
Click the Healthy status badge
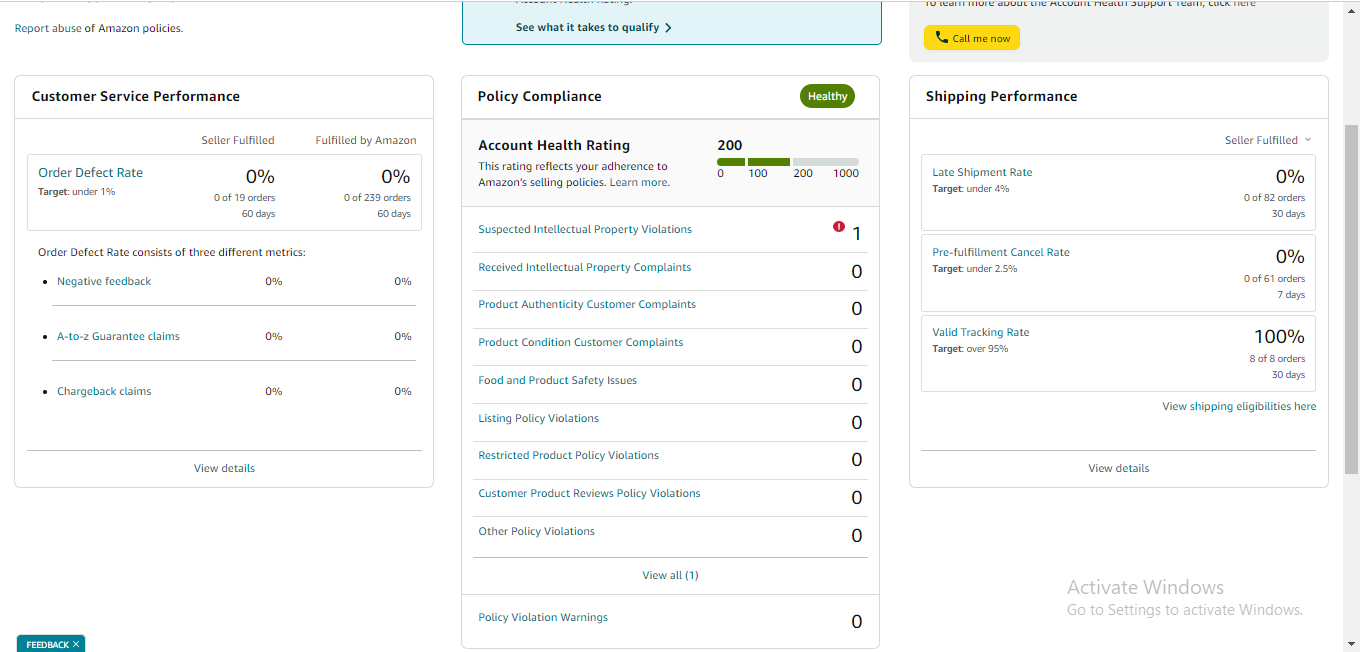pos(827,96)
